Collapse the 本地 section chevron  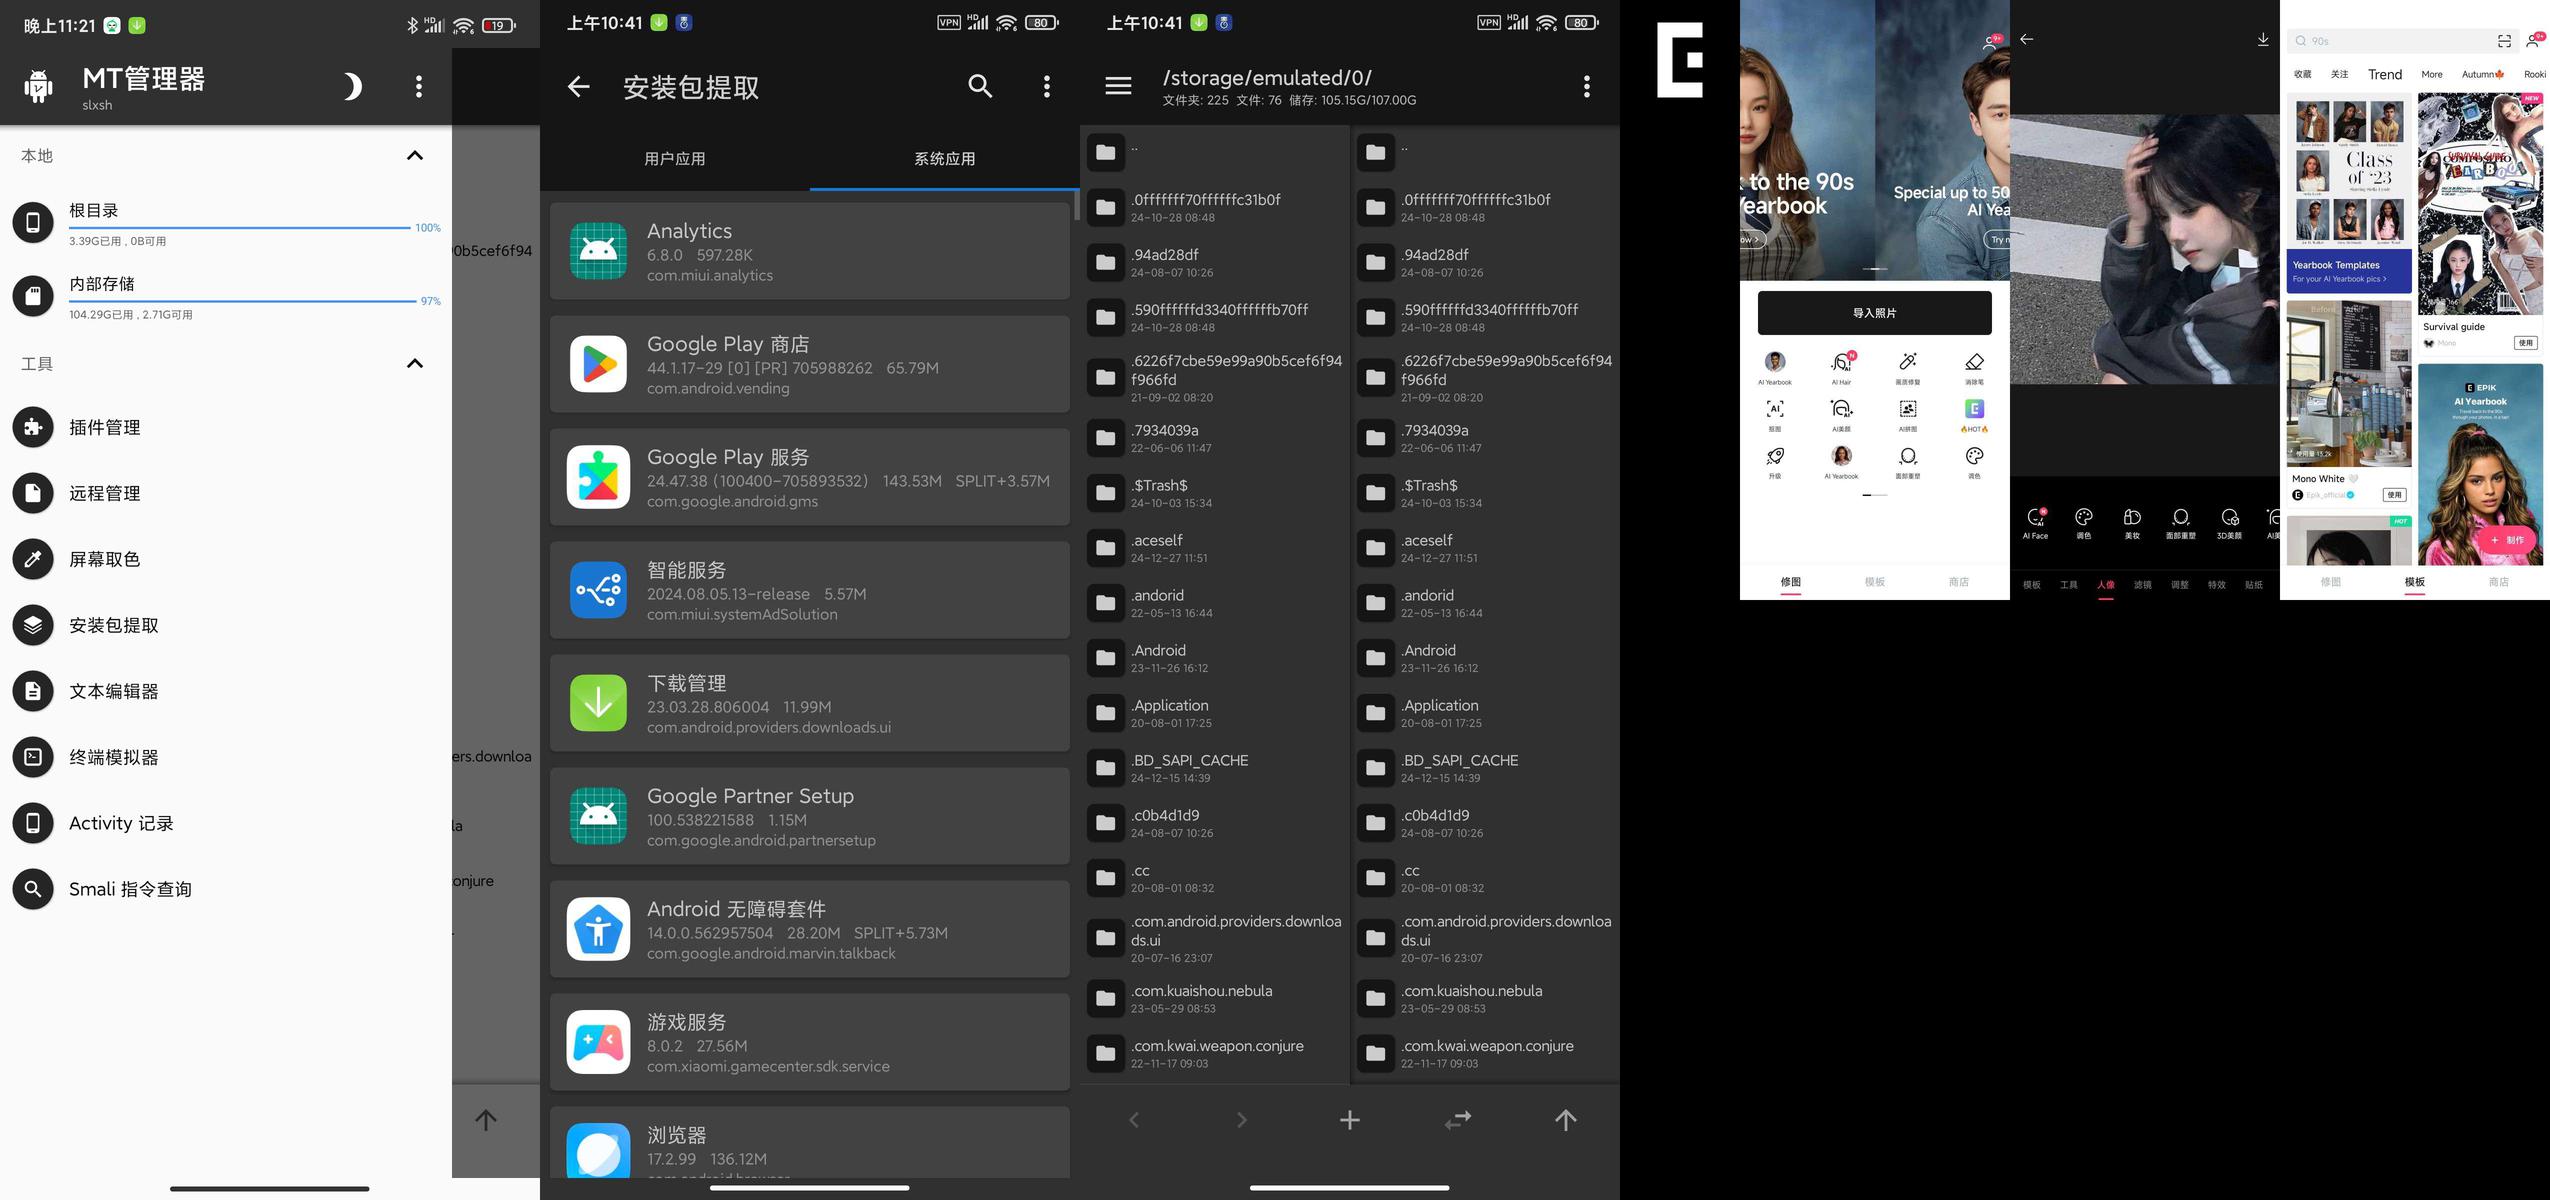click(415, 156)
